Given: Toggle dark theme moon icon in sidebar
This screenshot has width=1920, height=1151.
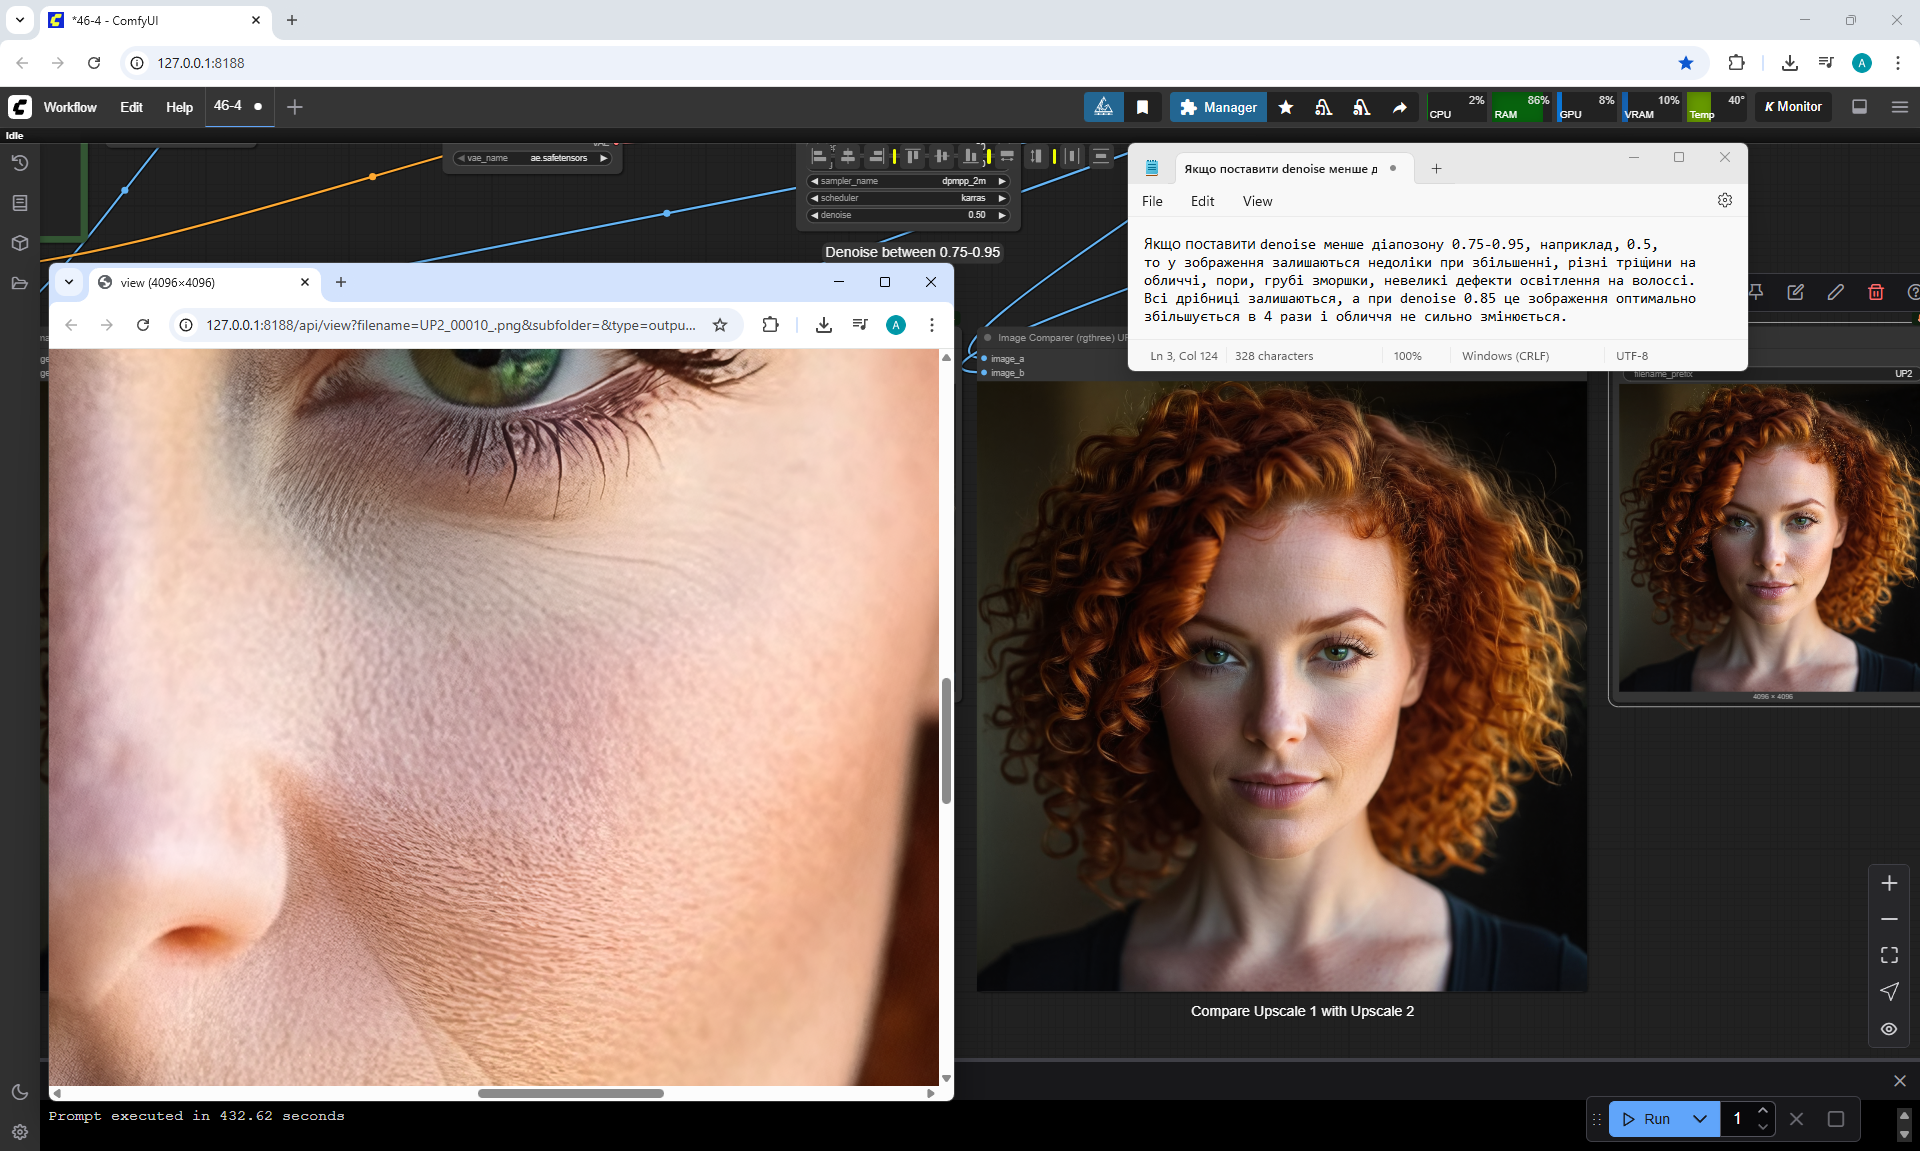Looking at the screenshot, I should 20,1092.
